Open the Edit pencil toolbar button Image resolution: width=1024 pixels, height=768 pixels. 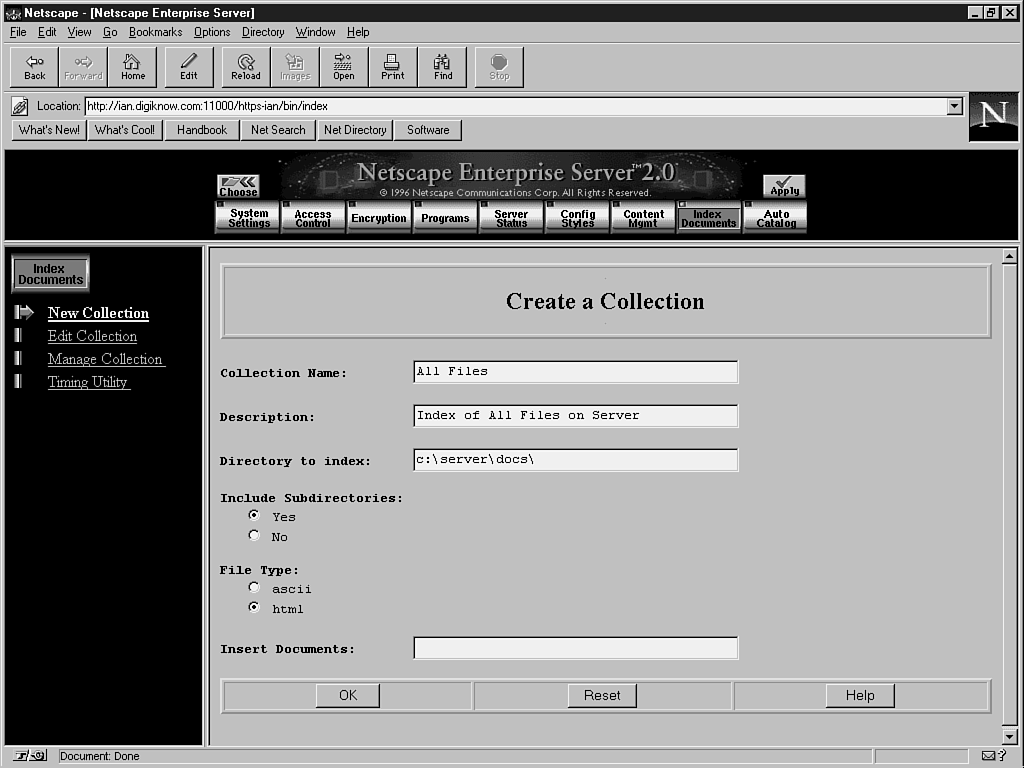pyautogui.click(x=189, y=67)
